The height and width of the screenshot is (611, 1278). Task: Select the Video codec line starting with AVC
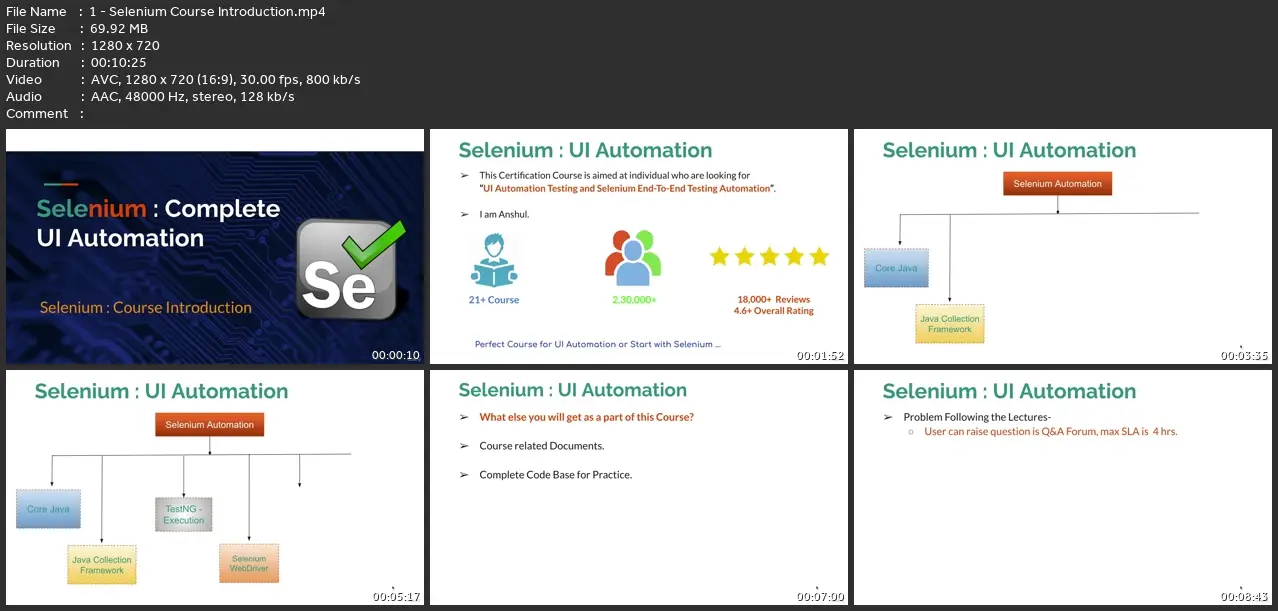226,80
